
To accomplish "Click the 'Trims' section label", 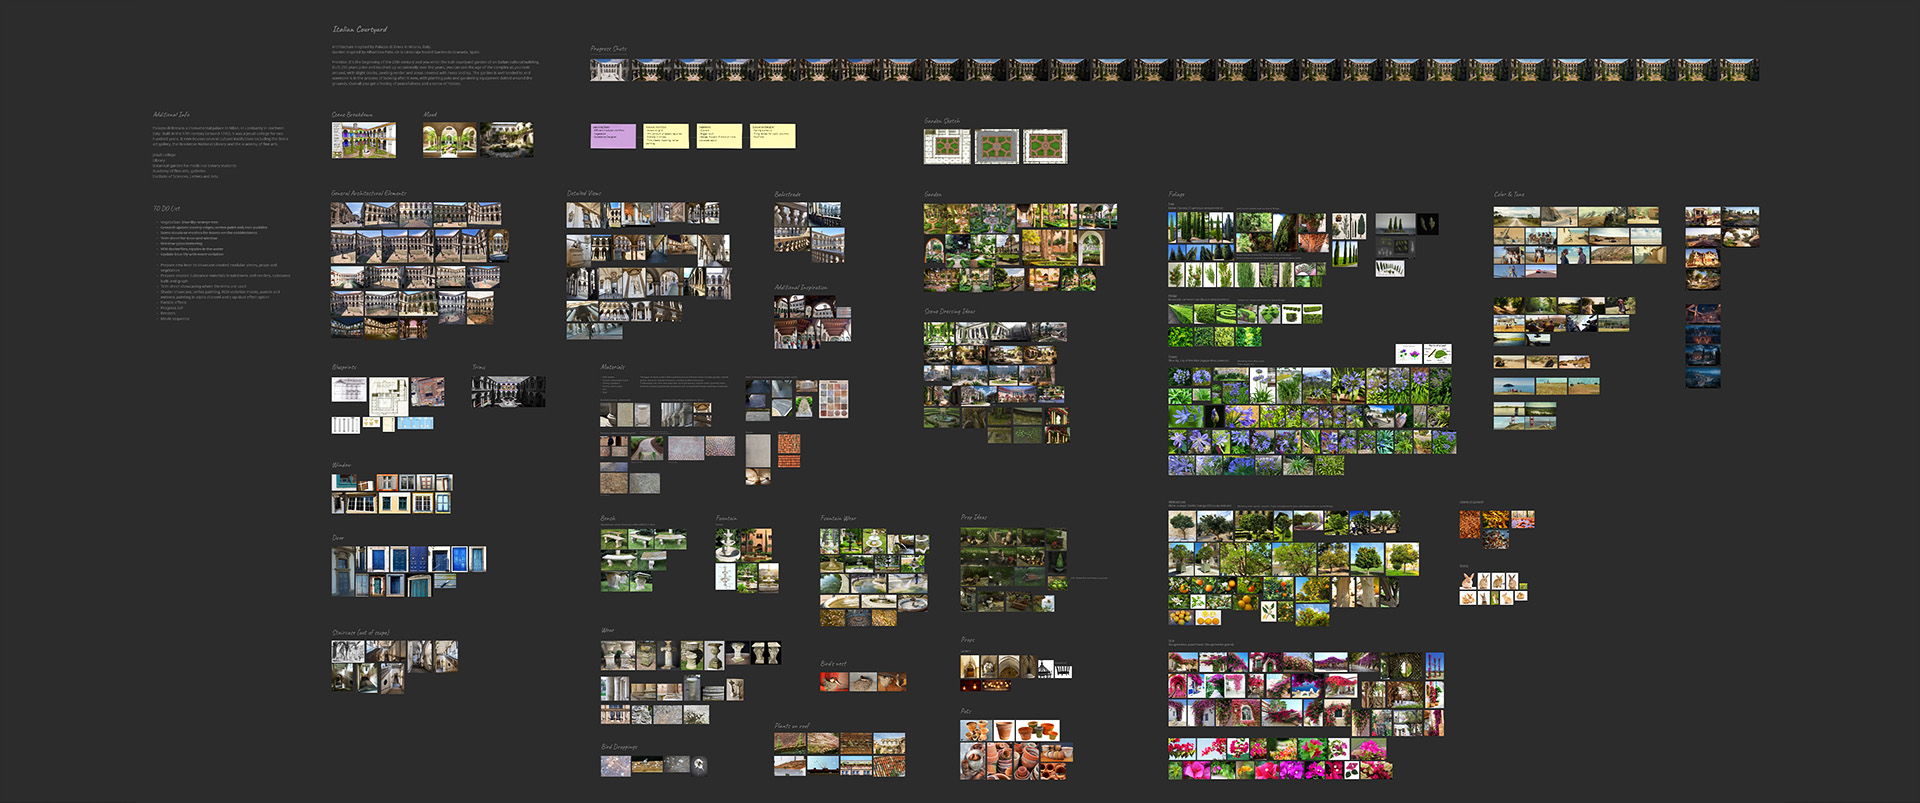I will 479,367.
